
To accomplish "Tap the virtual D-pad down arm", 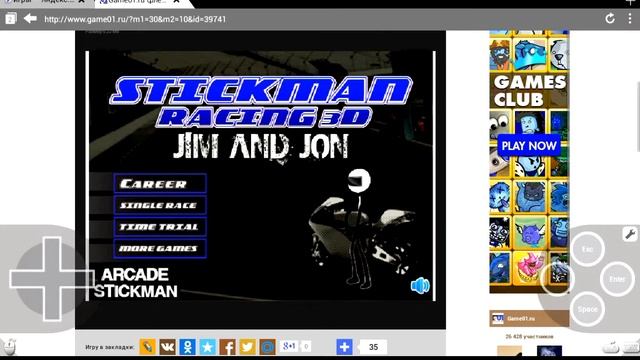I will (x=52, y=304).
